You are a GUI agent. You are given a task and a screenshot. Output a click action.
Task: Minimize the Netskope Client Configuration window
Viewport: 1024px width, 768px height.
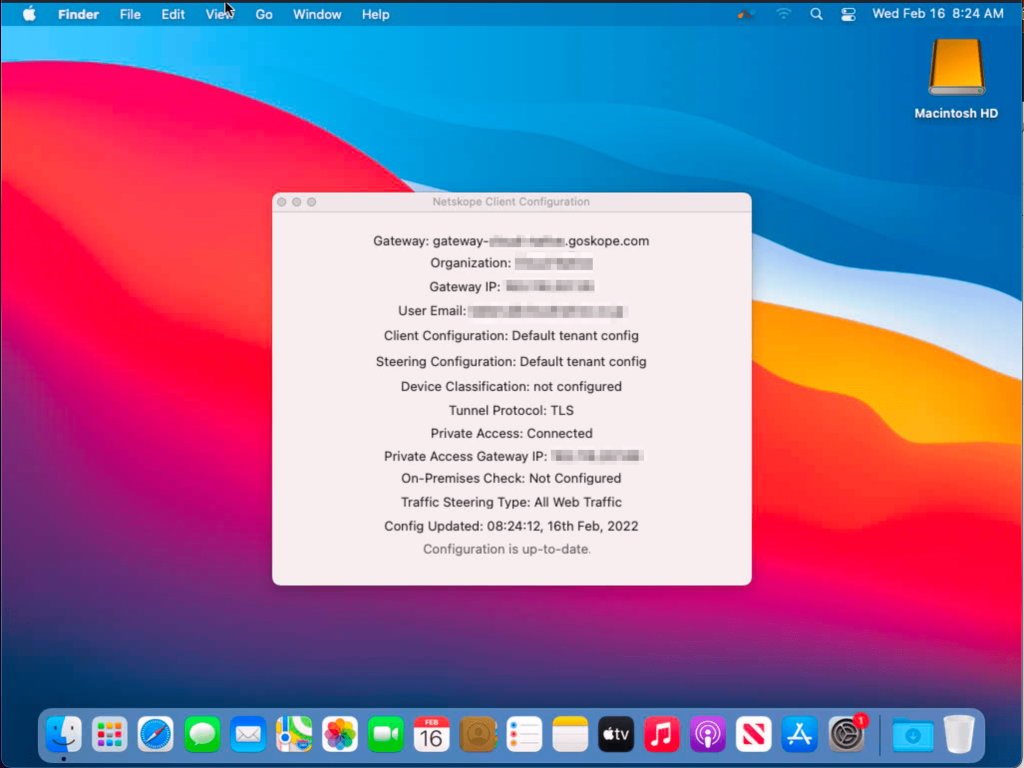[x=296, y=202]
